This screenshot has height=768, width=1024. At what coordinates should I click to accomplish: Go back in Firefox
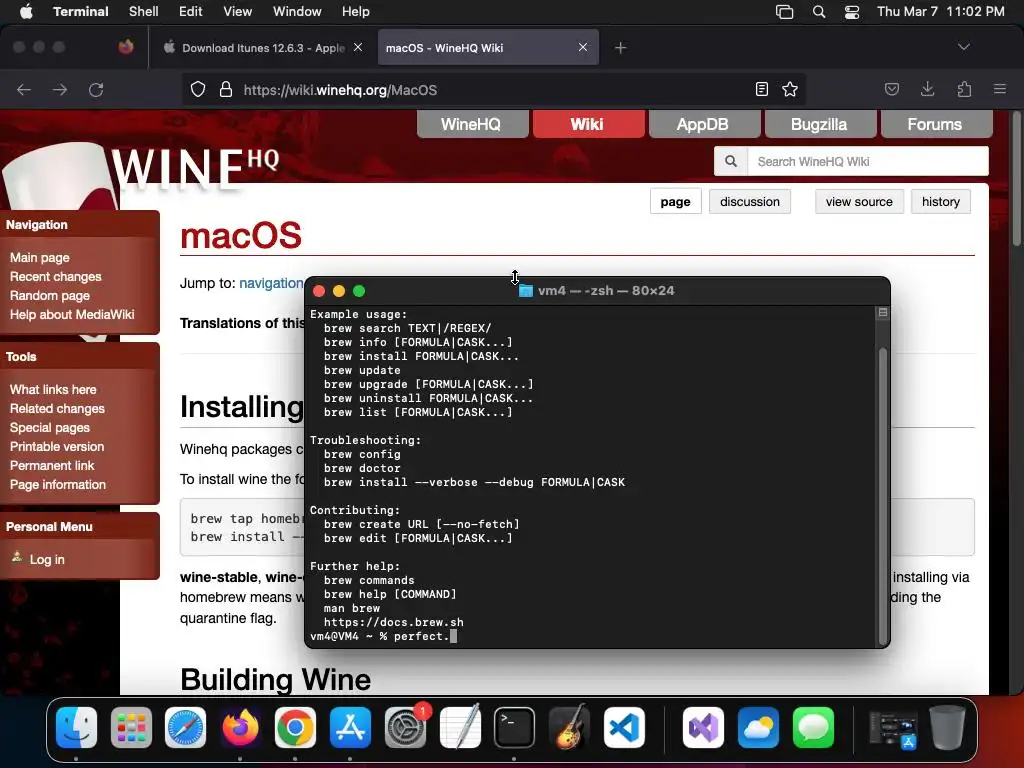pos(24,89)
